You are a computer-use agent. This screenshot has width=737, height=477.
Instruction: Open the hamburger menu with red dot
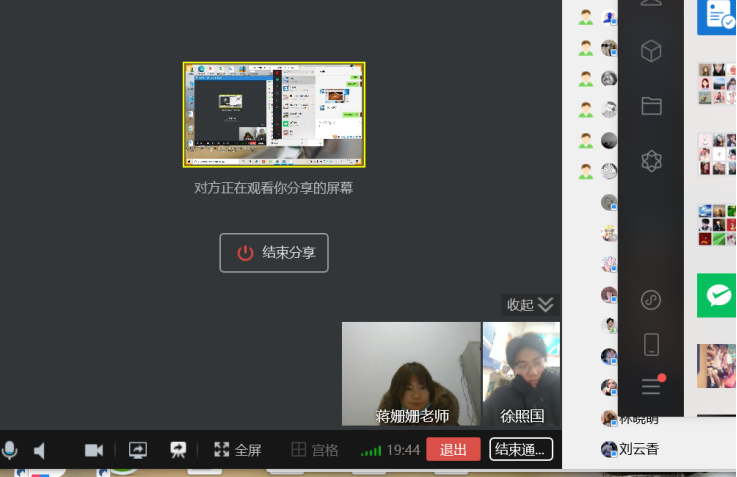point(651,386)
